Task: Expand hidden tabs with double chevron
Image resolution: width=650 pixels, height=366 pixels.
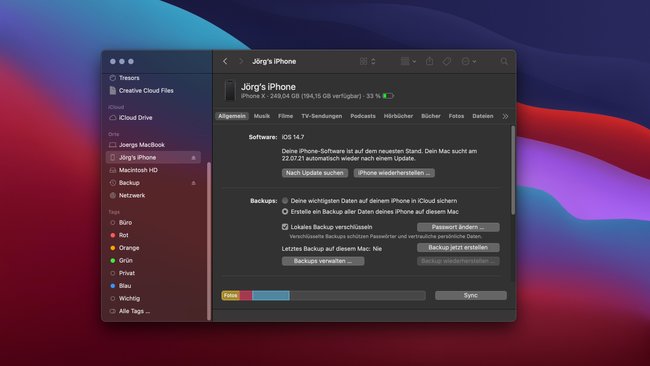Action: [x=505, y=116]
